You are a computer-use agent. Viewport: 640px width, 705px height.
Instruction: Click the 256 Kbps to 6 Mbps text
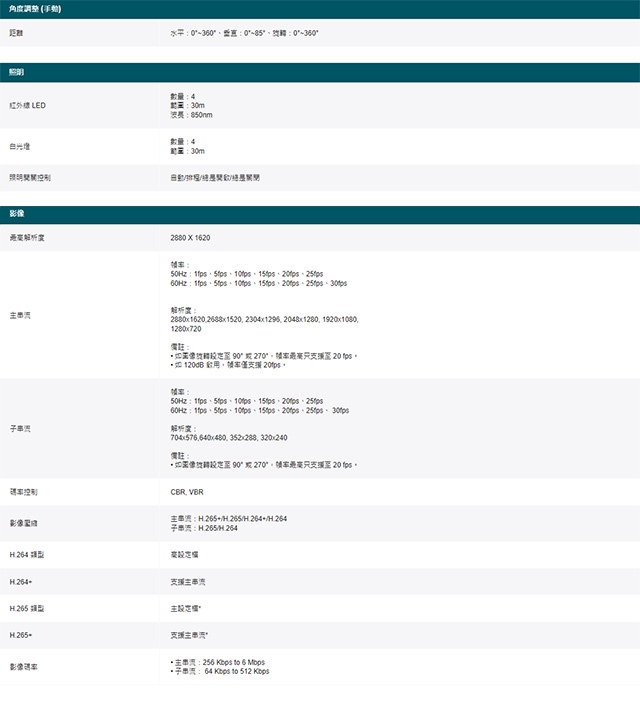232,662
